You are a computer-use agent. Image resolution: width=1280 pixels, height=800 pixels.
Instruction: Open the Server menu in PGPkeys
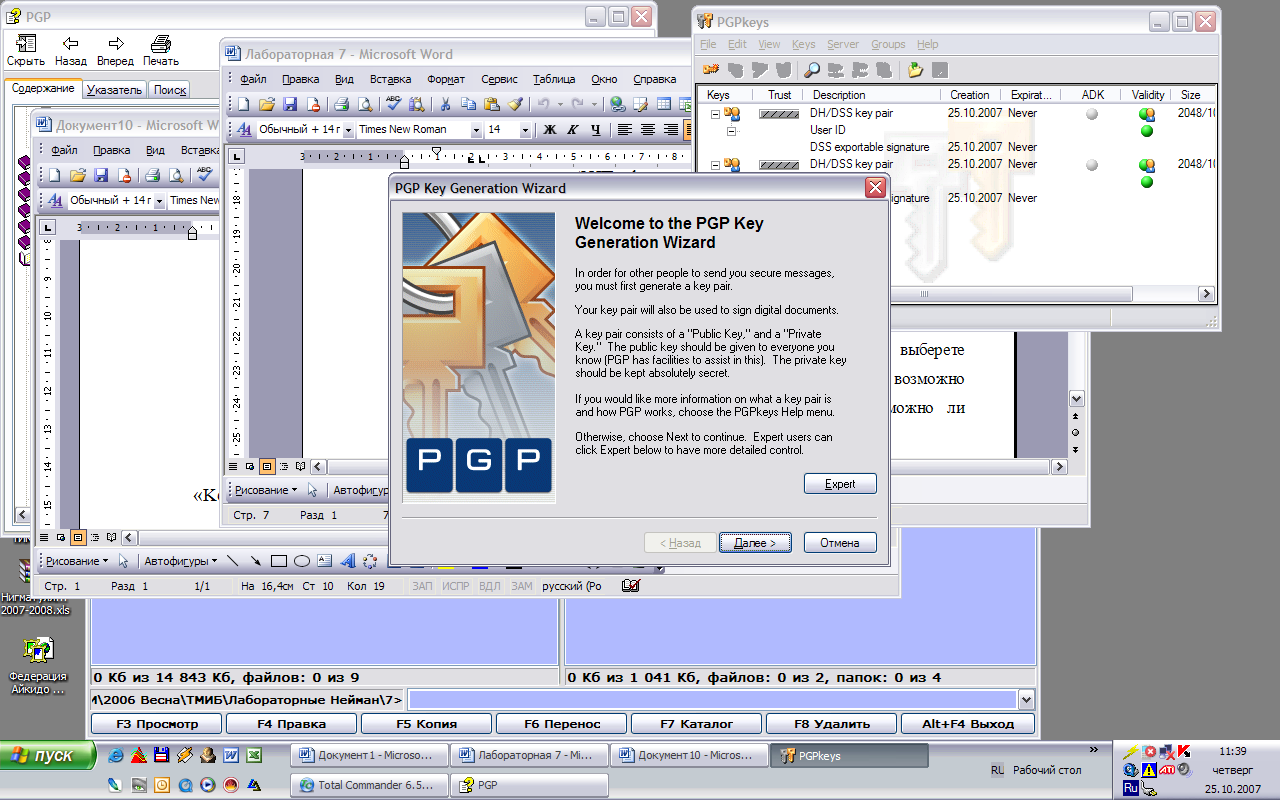(843, 44)
